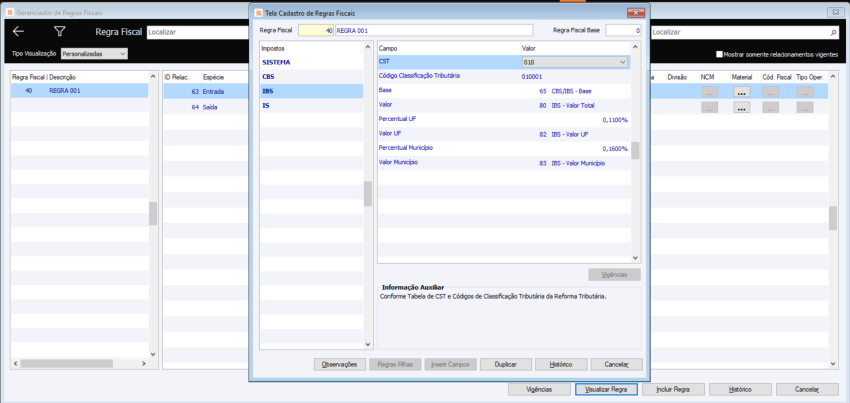Click the Campo table scroll-down arrow
Image resolution: width=850 pixels, height=403 pixels.
[x=635, y=258]
